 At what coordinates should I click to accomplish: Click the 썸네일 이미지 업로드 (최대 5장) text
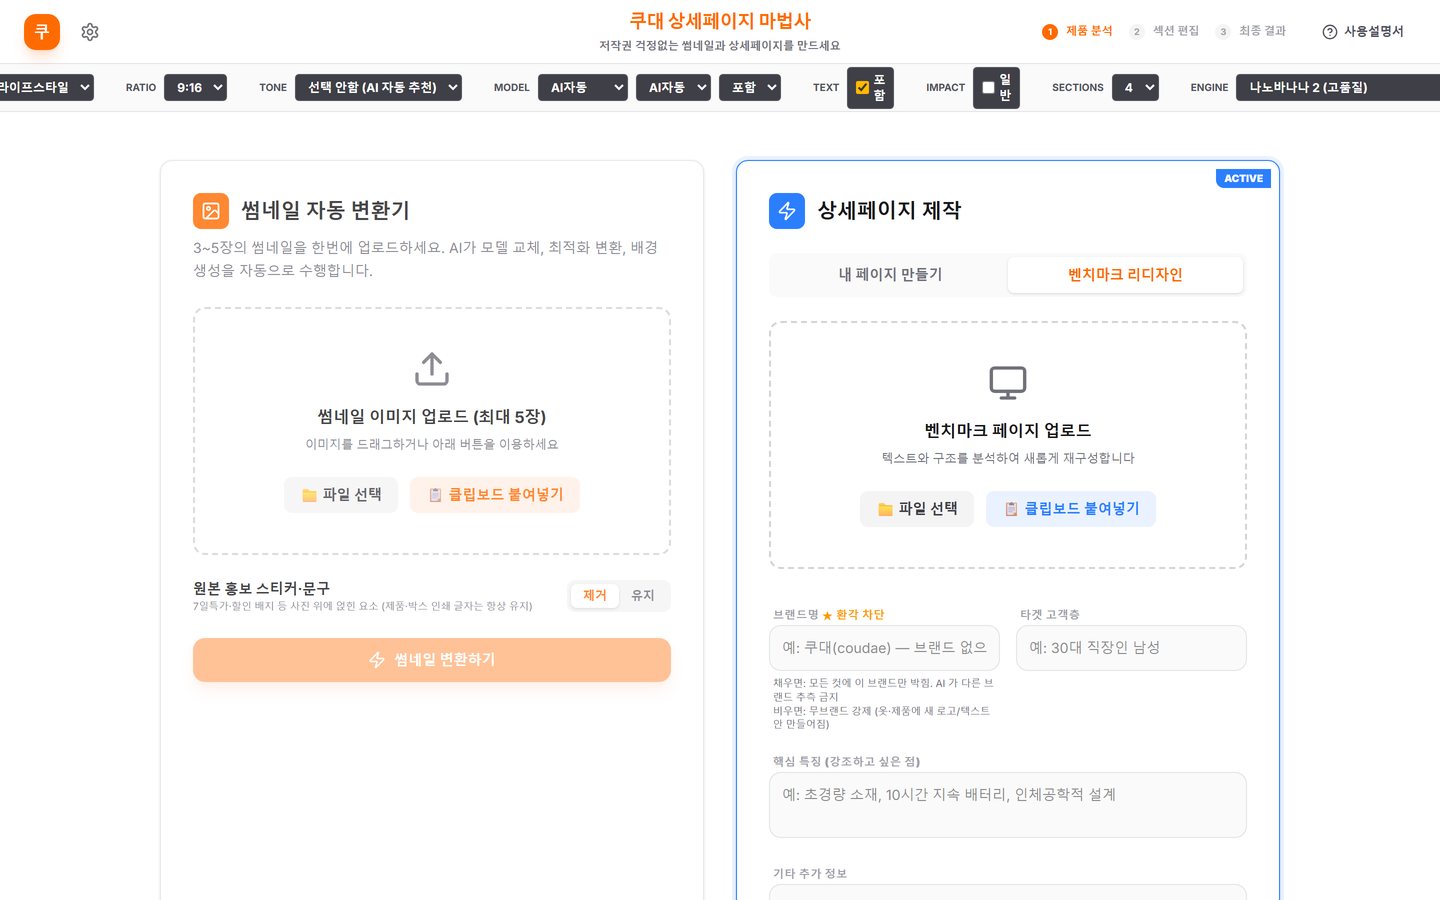coord(432,417)
